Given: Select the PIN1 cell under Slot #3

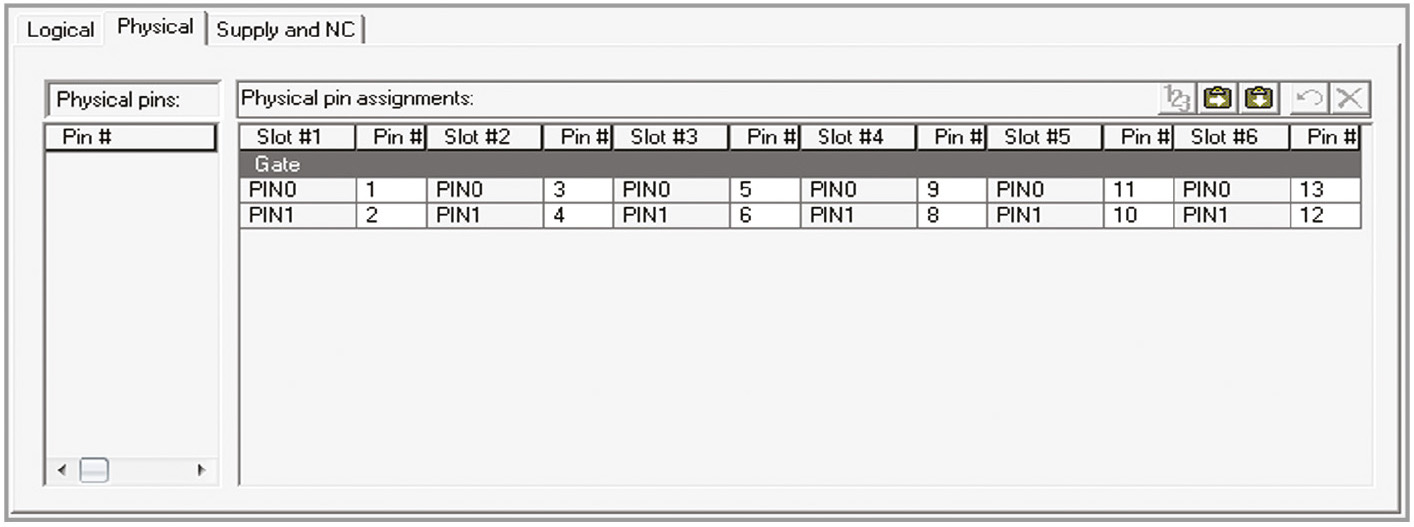Looking at the screenshot, I should coord(671,215).
